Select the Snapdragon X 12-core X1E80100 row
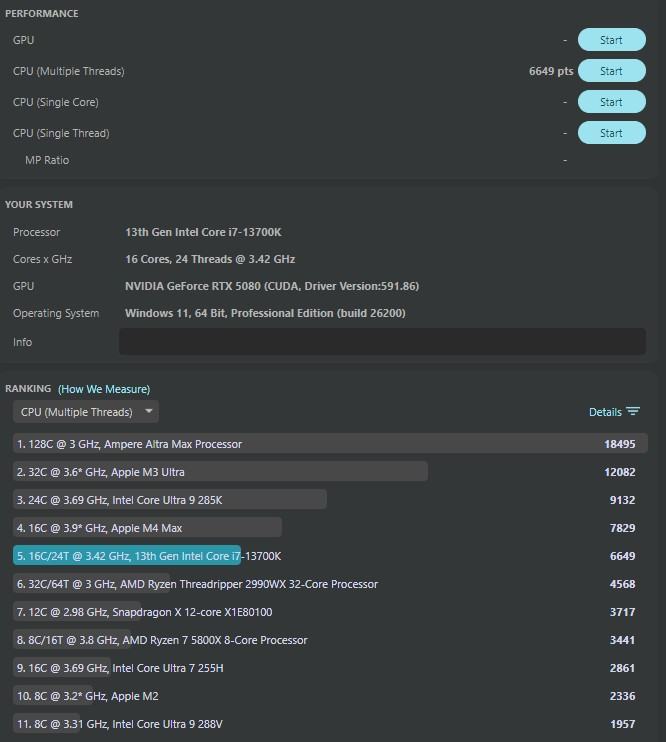This screenshot has height=742, width=666. point(330,612)
